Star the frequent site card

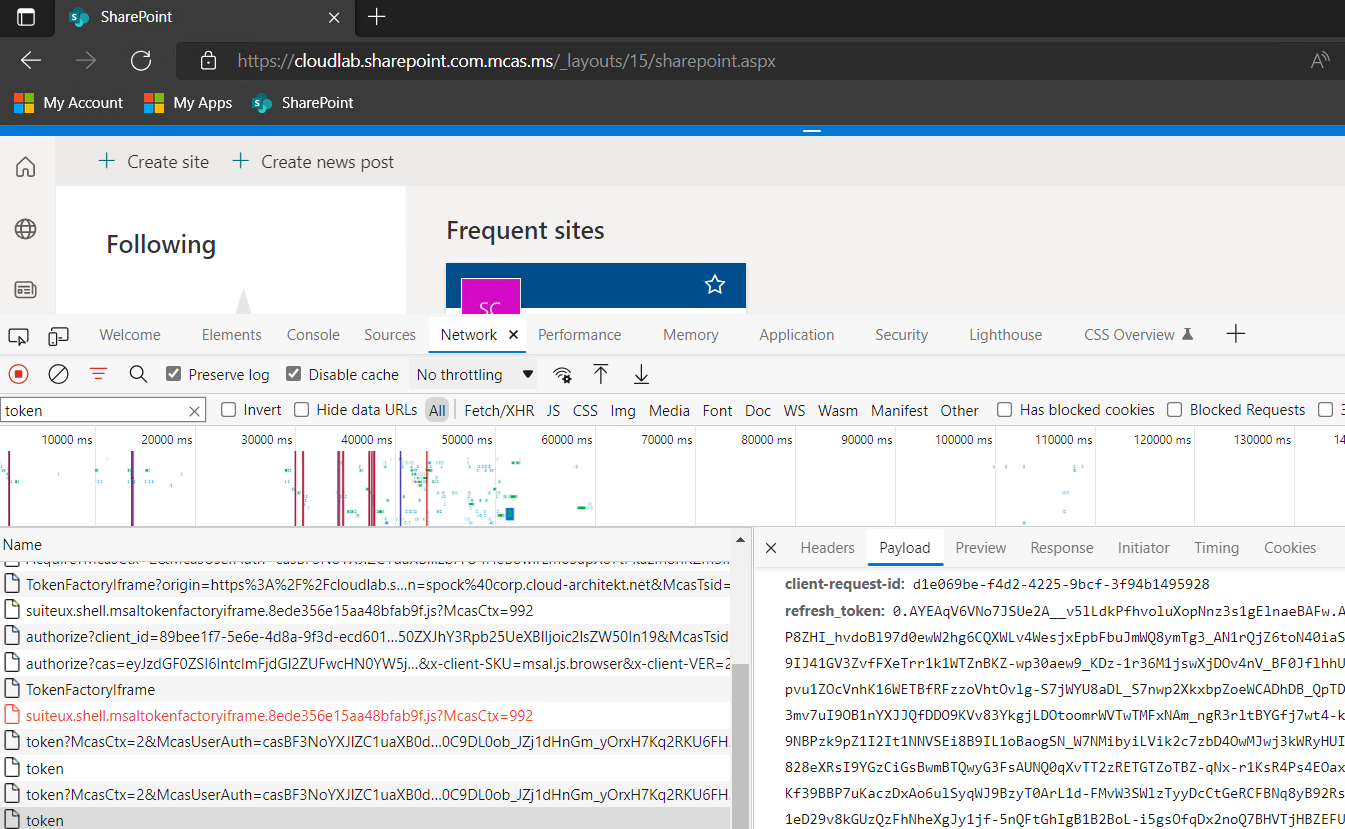click(714, 286)
